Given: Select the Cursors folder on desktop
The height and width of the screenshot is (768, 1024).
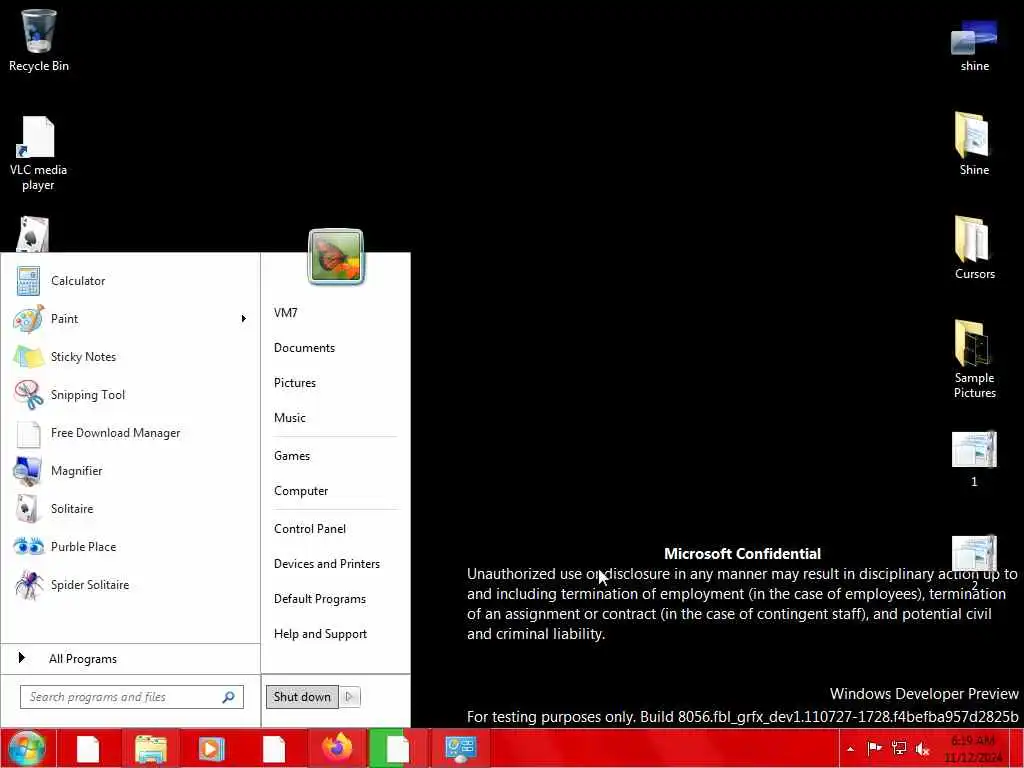Looking at the screenshot, I should point(974,248).
